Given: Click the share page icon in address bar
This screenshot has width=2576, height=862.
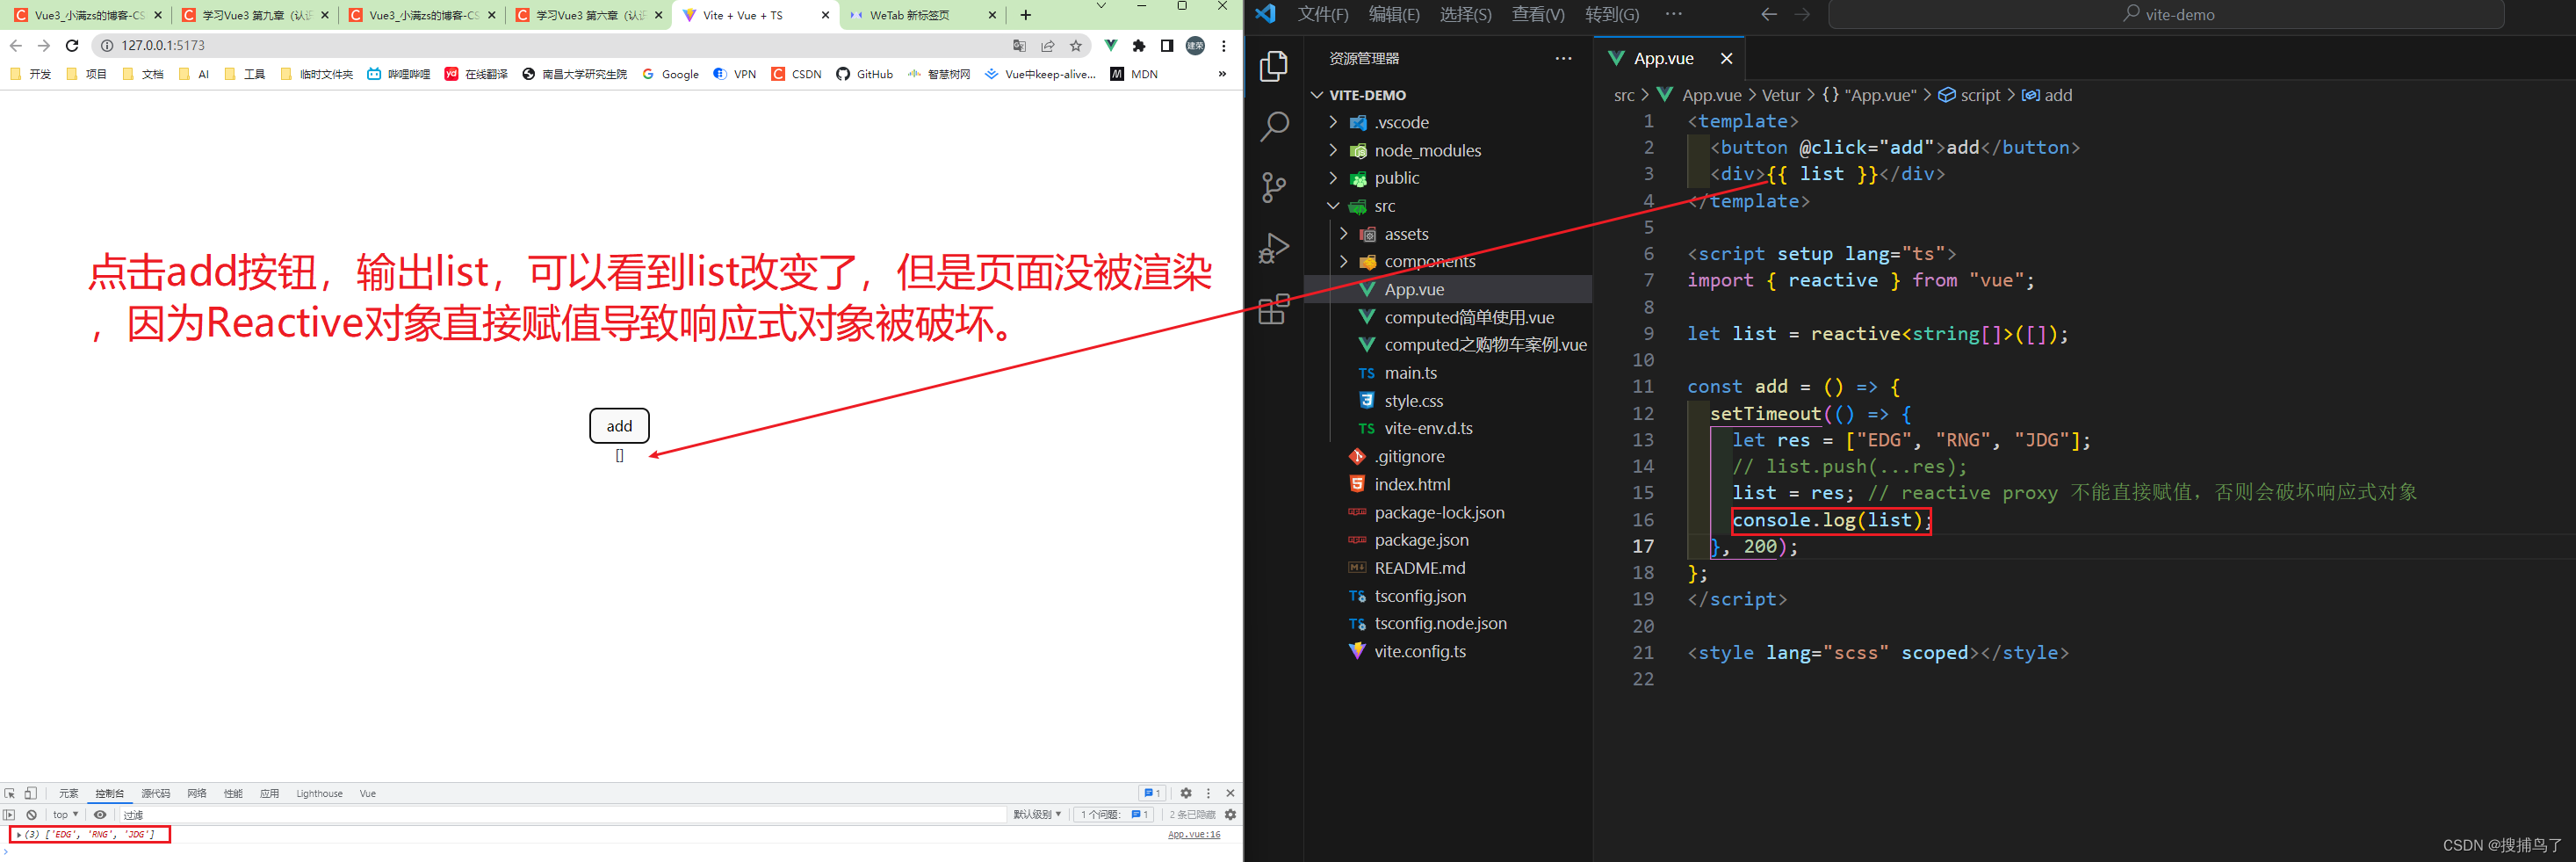Looking at the screenshot, I should pos(1048,45).
